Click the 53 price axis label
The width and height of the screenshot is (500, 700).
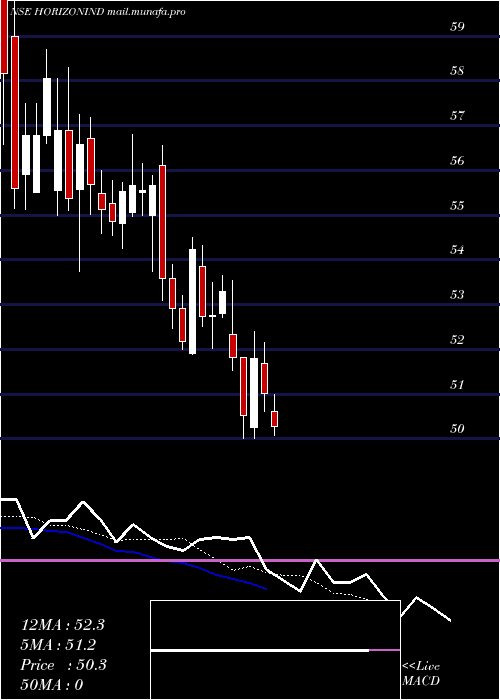tap(457, 295)
